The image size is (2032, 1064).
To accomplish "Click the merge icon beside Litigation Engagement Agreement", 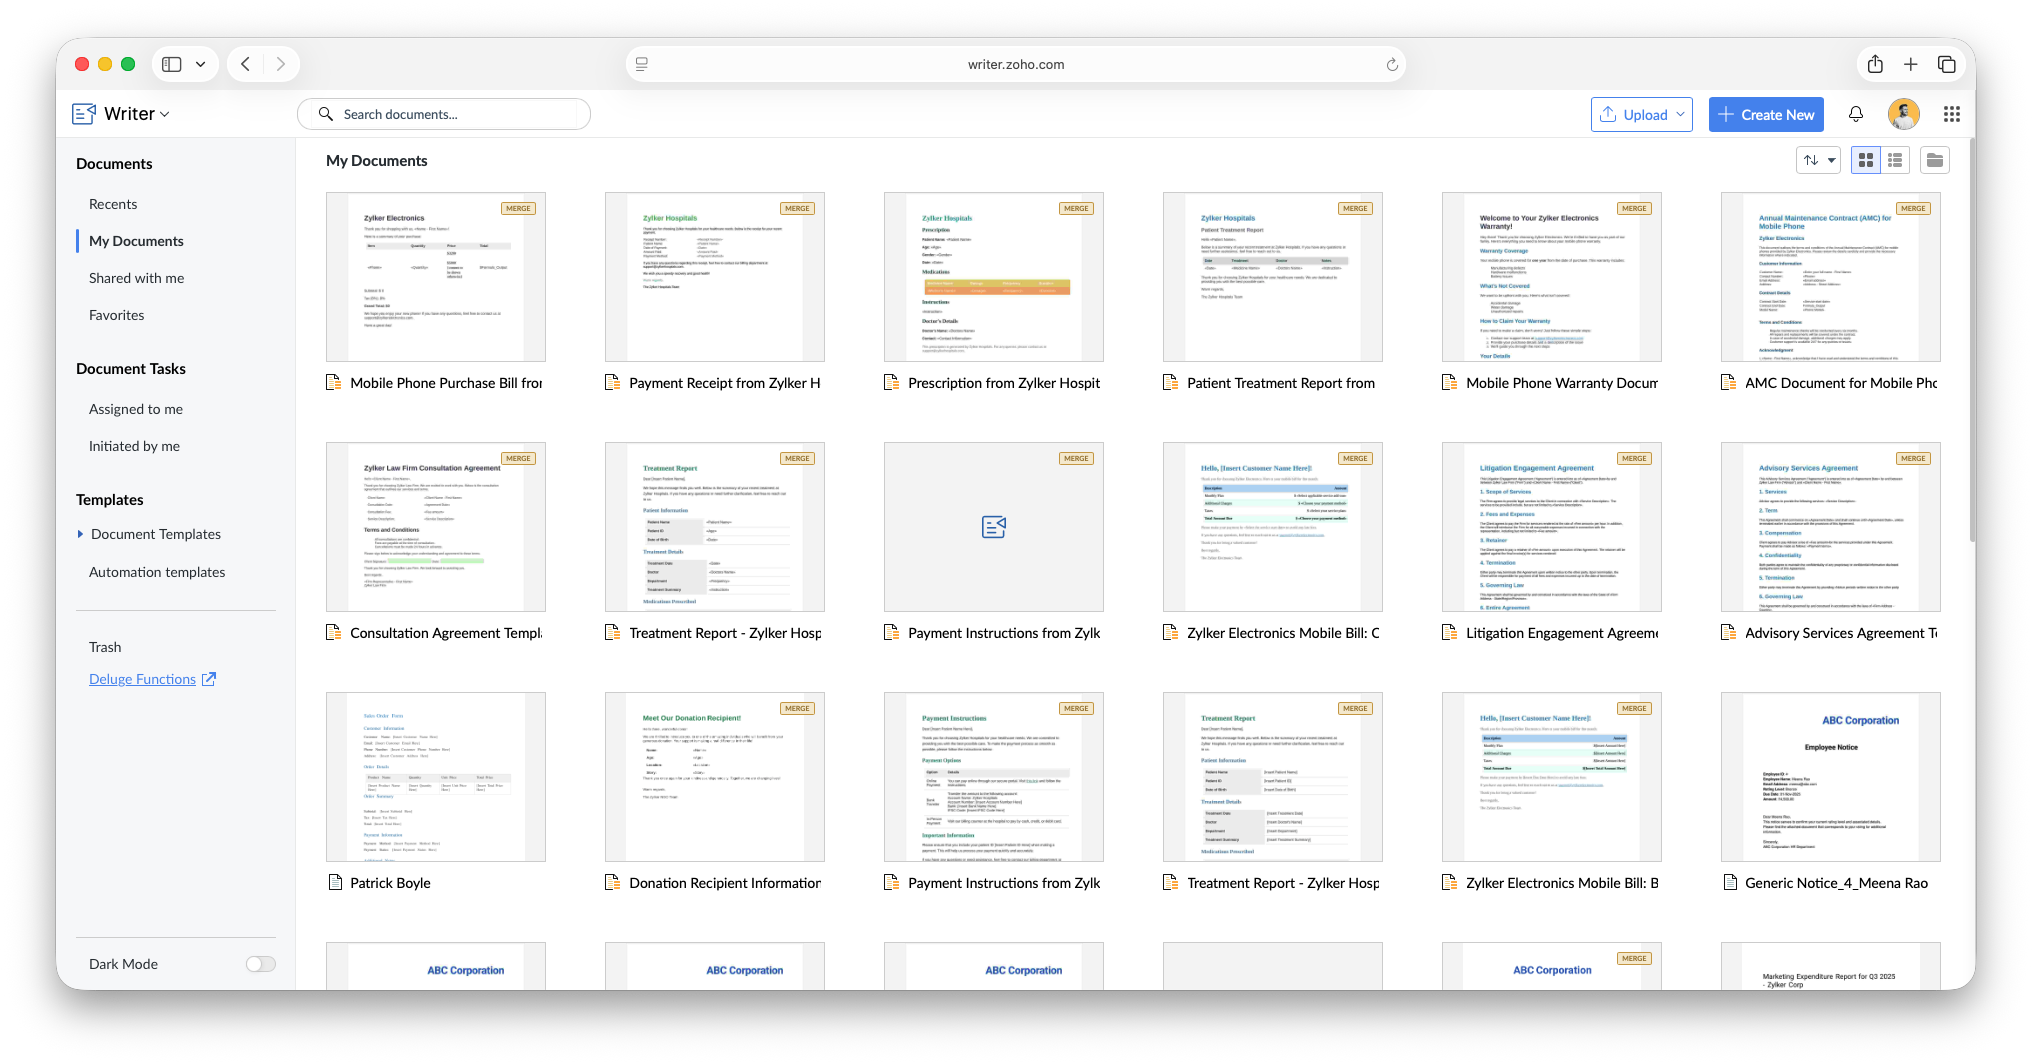I will coord(1451,633).
